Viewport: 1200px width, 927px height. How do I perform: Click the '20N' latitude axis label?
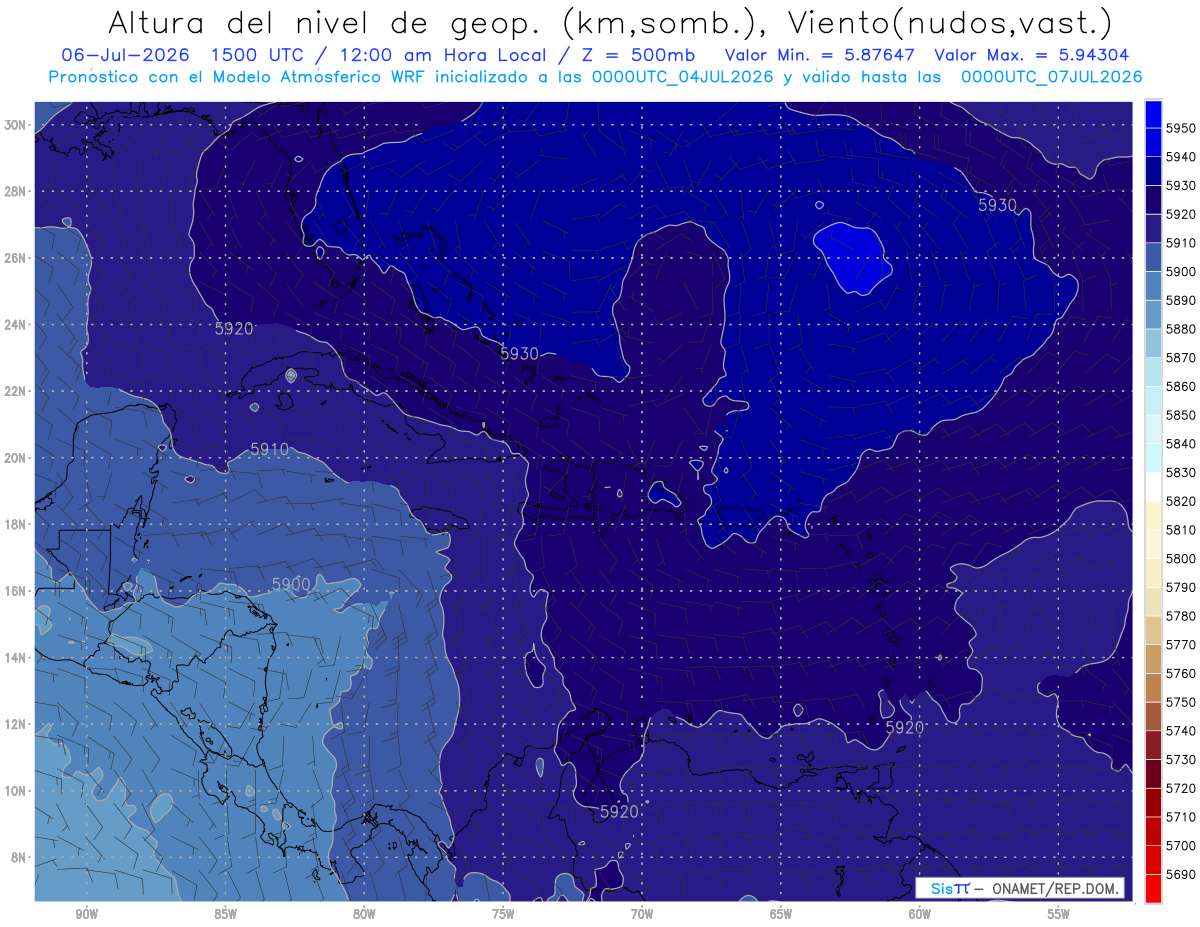[x=16, y=458]
